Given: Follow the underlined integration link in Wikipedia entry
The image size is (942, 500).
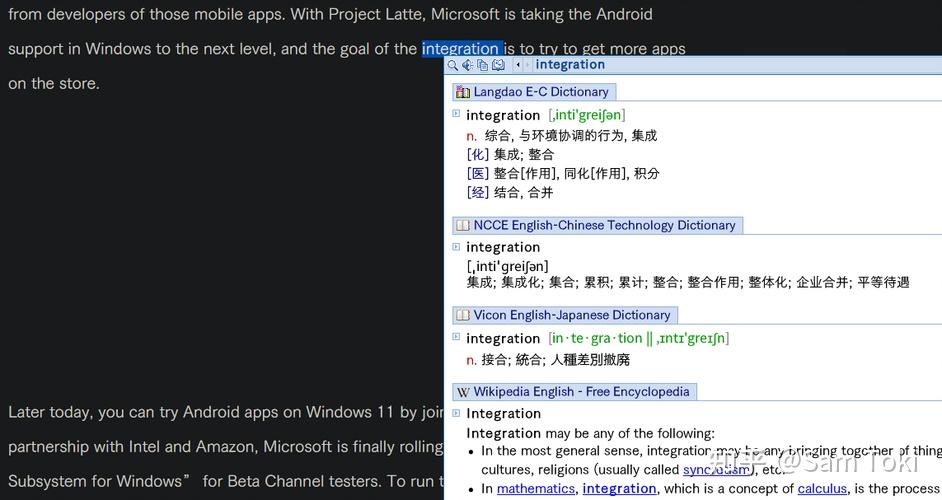Looking at the screenshot, I should (x=619, y=489).
